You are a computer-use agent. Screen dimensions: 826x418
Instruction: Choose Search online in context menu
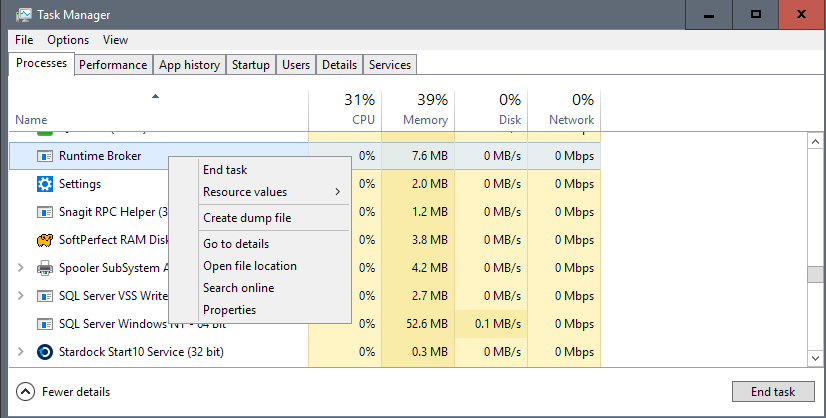[x=274, y=288]
